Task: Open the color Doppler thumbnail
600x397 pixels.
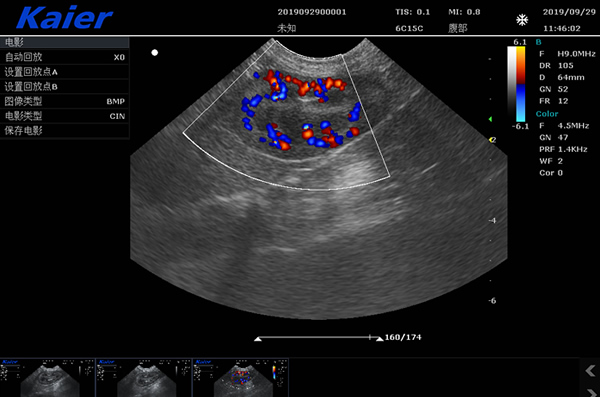Action: point(241,378)
